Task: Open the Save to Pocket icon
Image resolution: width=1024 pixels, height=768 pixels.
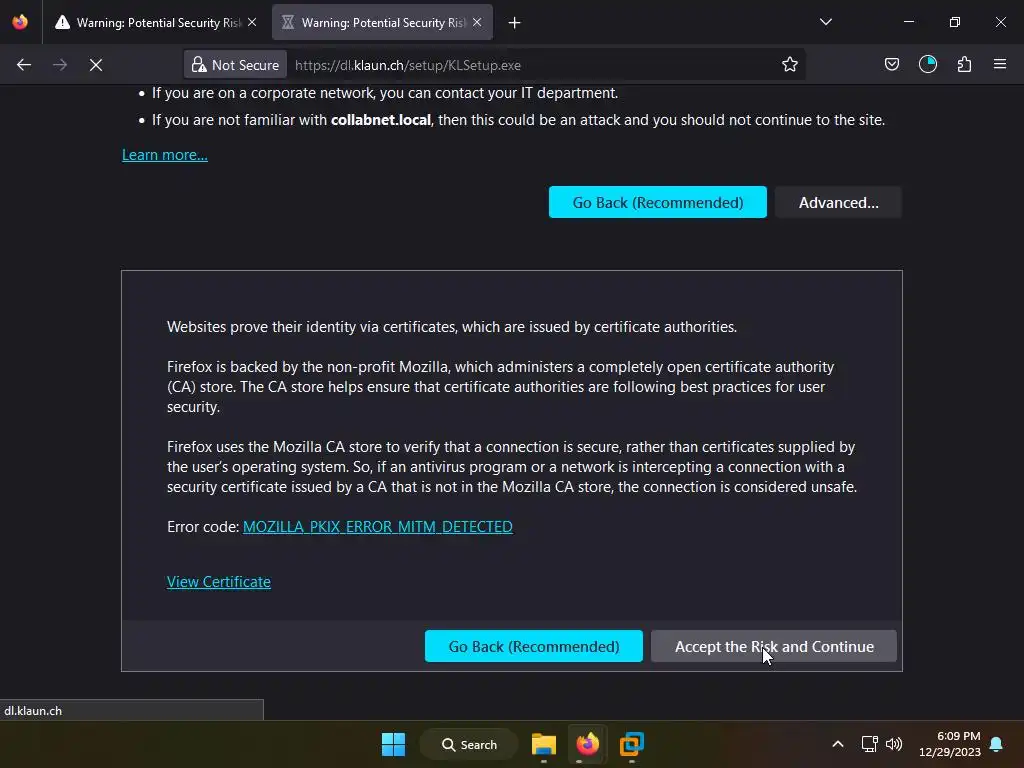Action: (891, 64)
